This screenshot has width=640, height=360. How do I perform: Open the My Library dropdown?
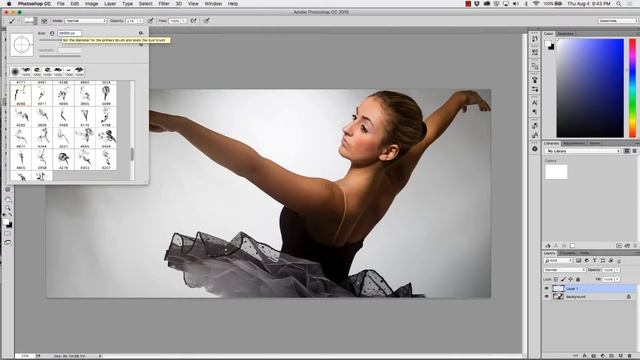click(582, 151)
